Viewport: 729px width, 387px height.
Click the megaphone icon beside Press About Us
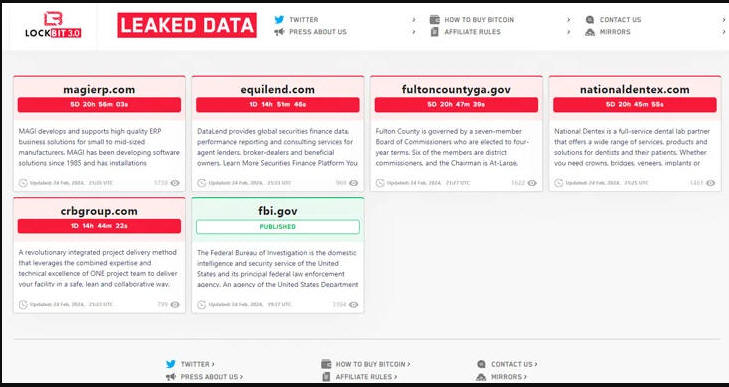pyautogui.click(x=279, y=32)
